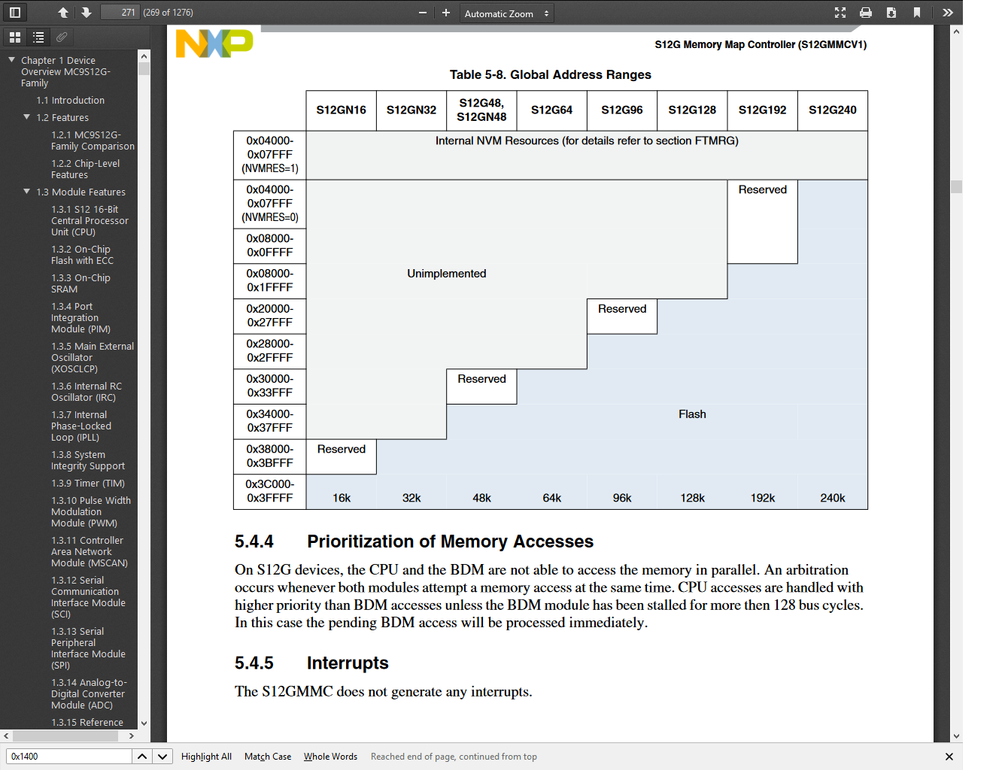Open the tools double-chevron menu
This screenshot has width=999, height=770.
point(947,13)
